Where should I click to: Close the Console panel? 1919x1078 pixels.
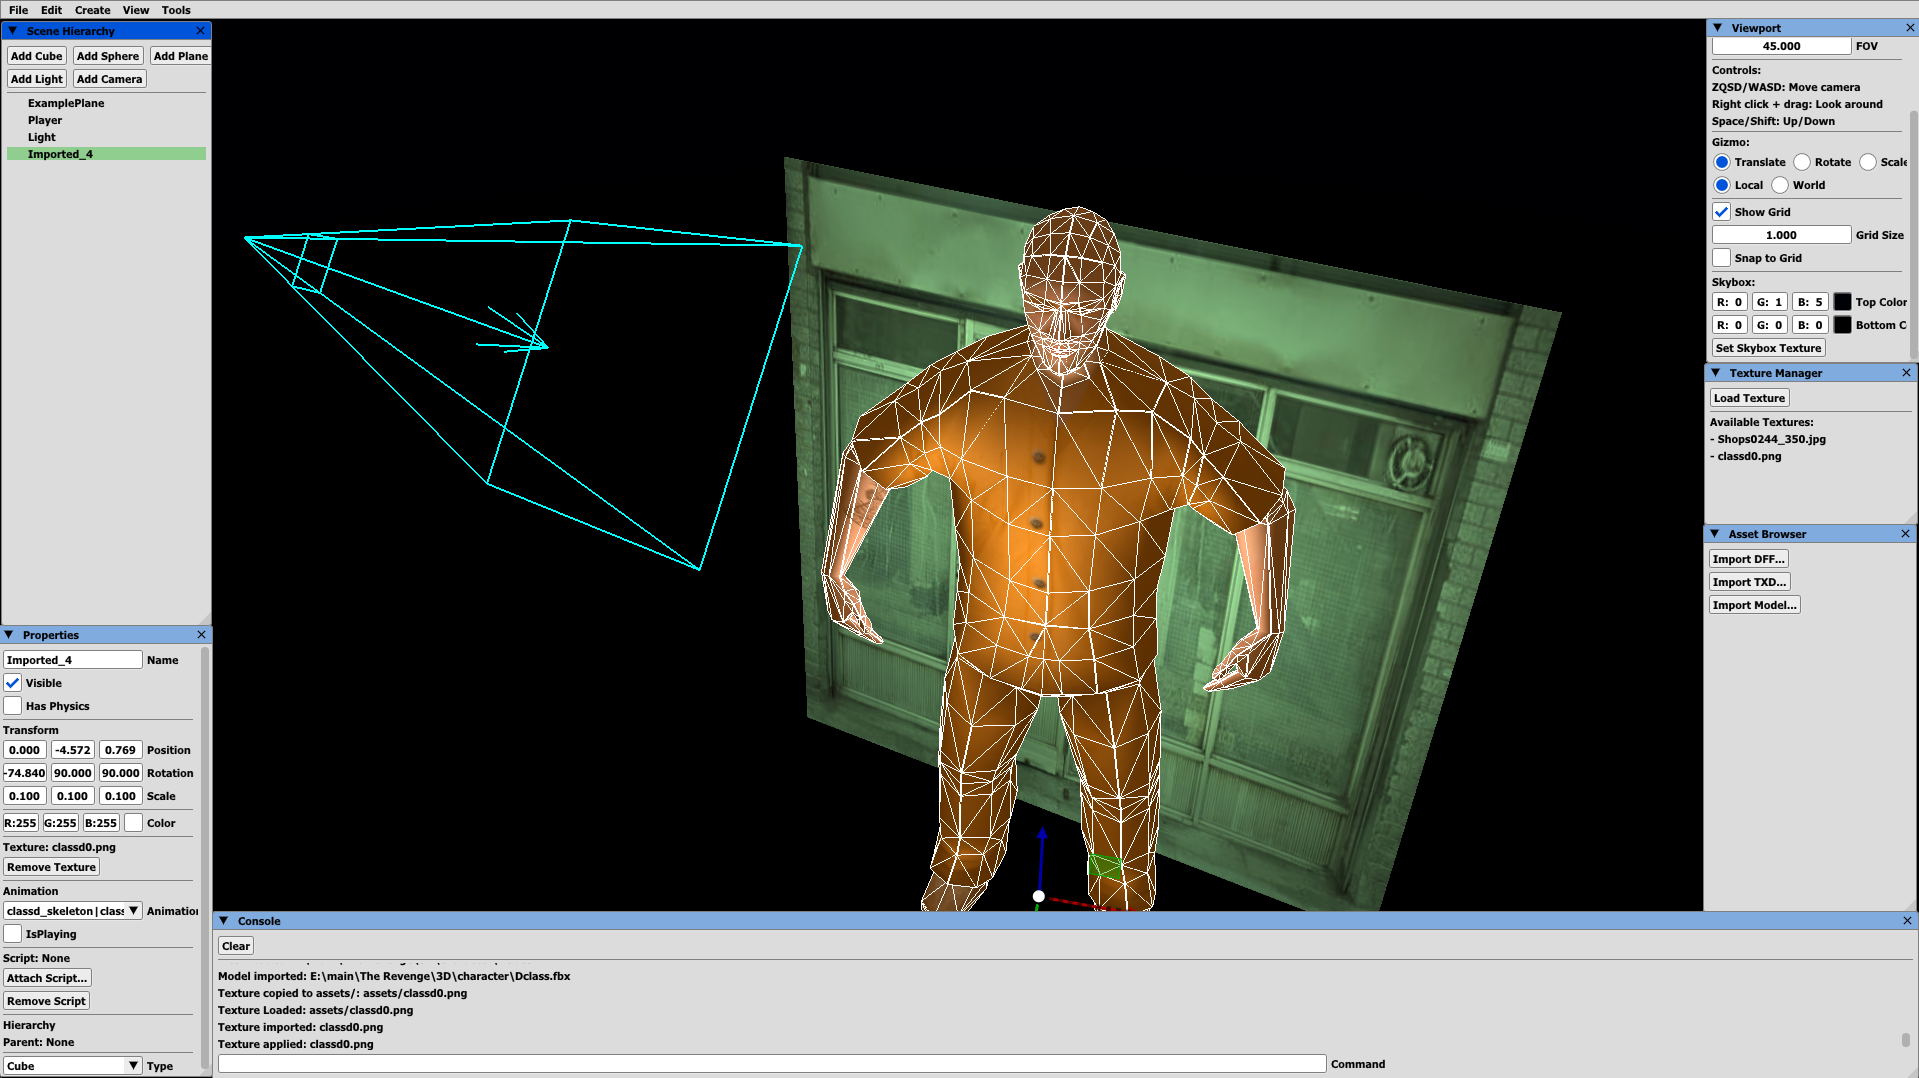[1906, 921]
